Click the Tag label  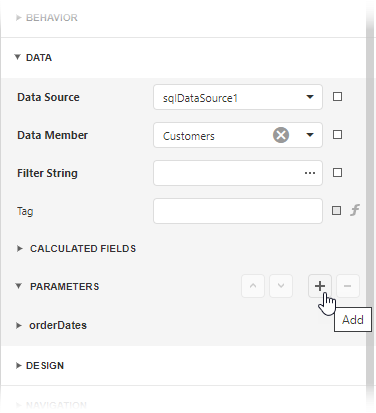[25, 211]
